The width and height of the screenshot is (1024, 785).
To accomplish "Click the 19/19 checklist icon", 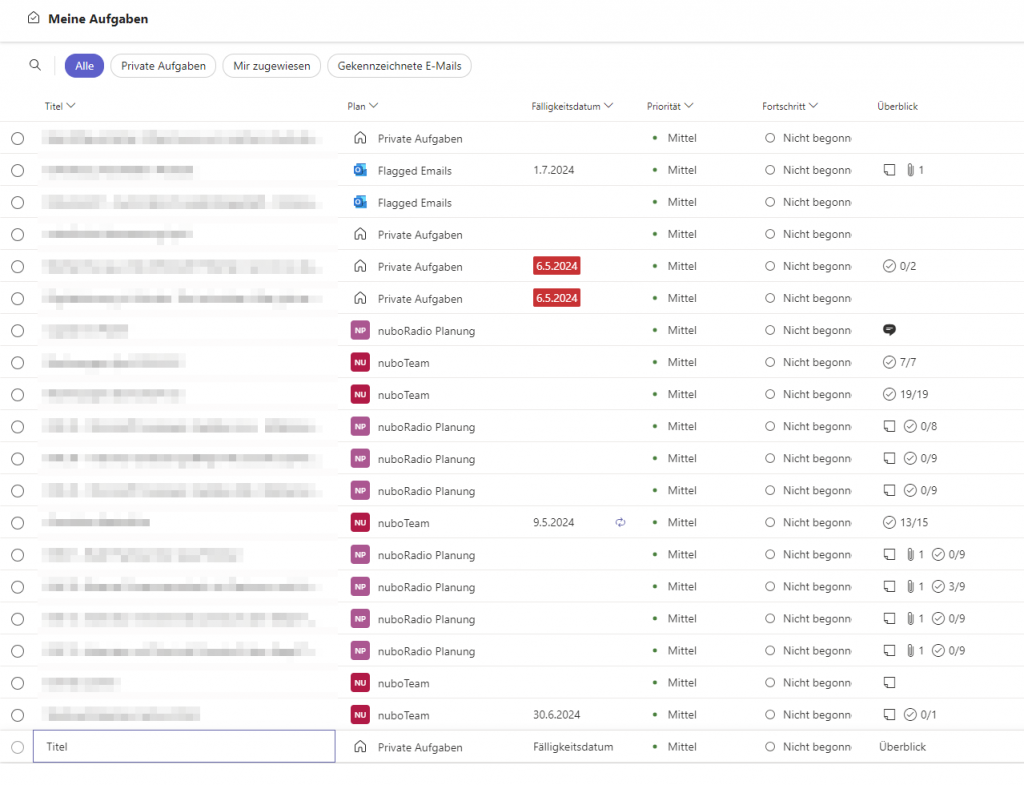I will [889, 394].
